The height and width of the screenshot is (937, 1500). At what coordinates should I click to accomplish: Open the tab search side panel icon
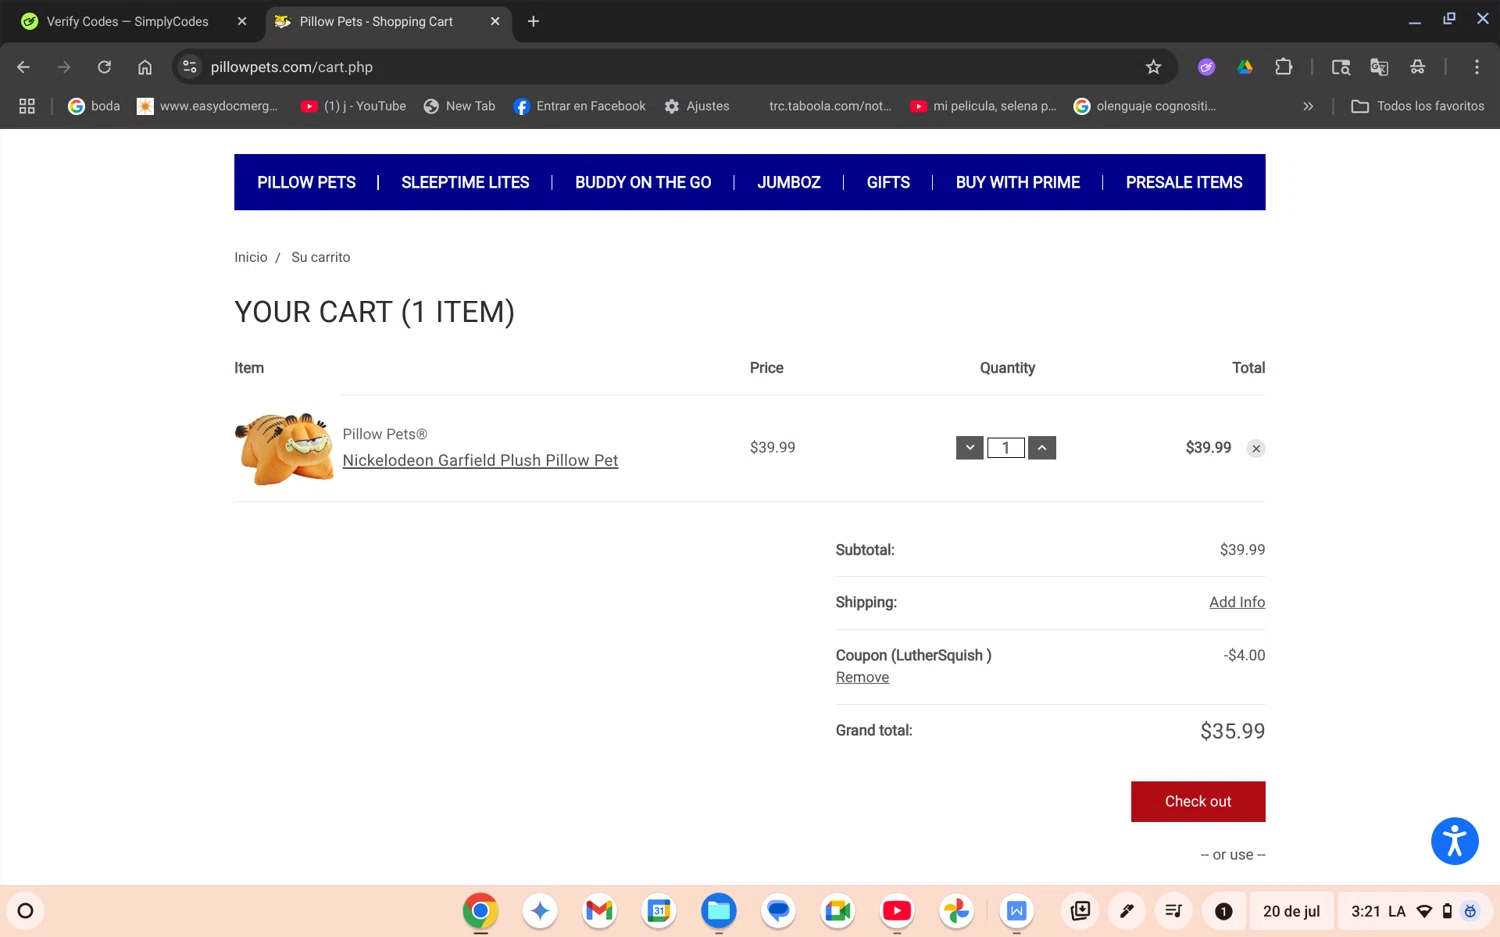[1341, 67]
